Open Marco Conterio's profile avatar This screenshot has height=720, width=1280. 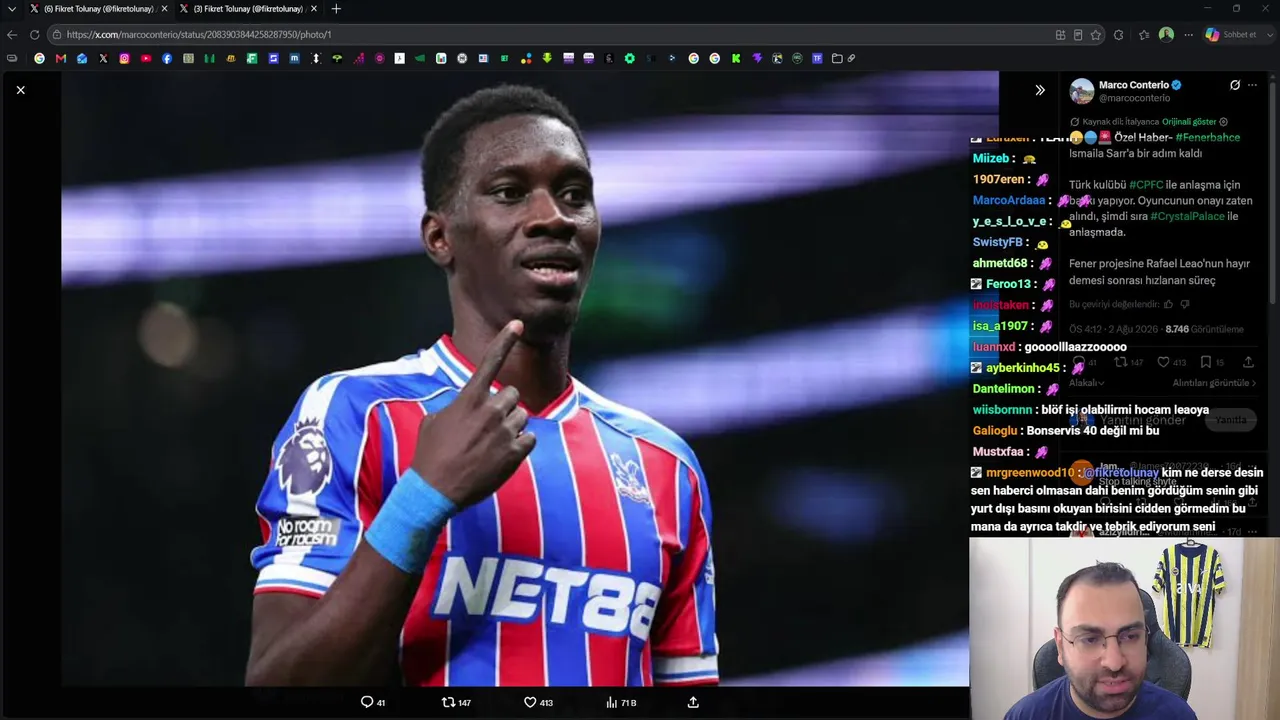click(1082, 91)
